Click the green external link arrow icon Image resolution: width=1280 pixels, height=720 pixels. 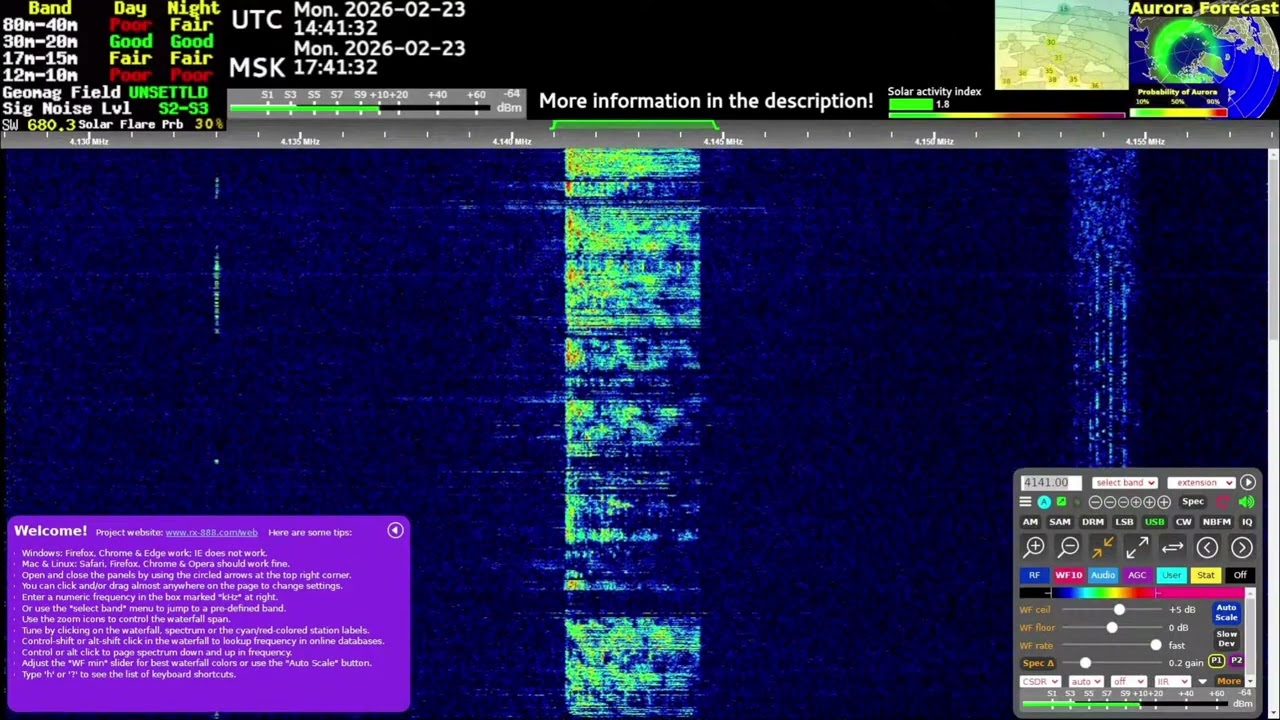click(x=1061, y=502)
